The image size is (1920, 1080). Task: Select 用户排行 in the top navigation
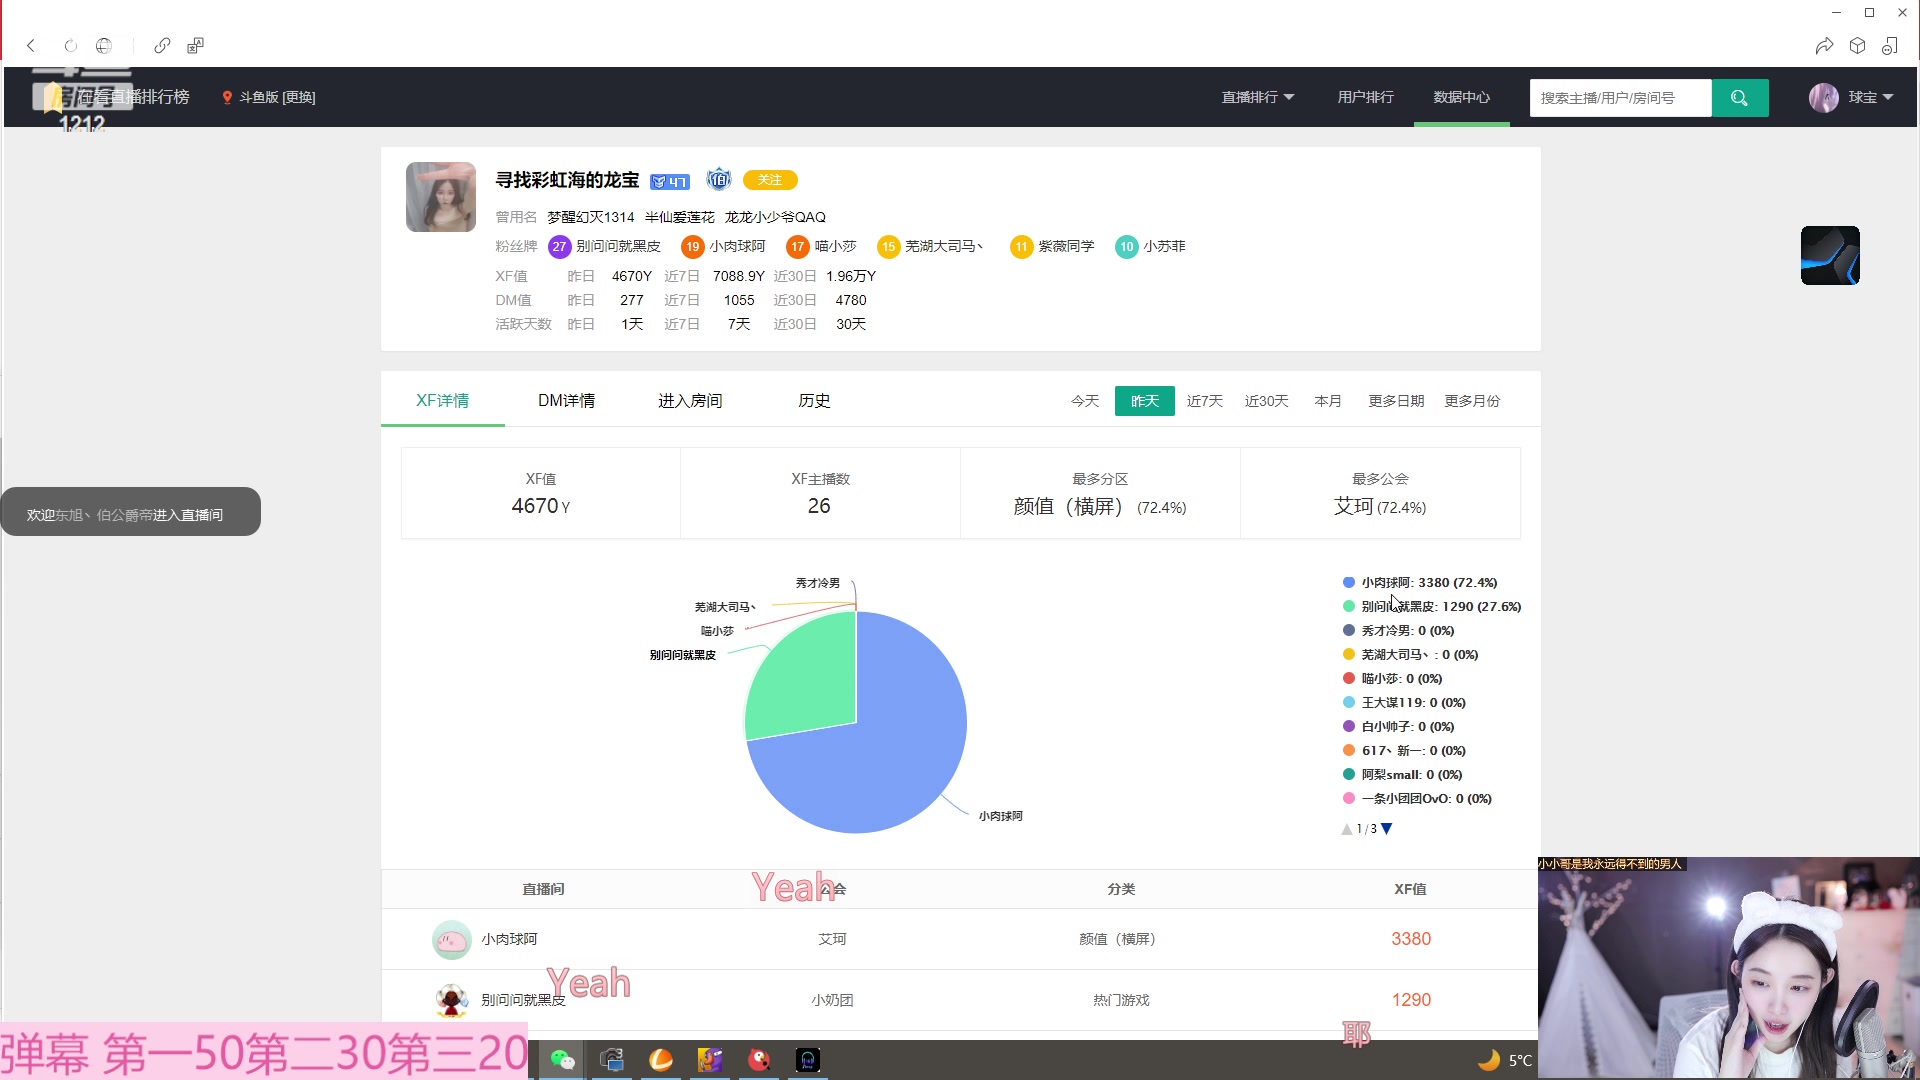tap(1365, 97)
